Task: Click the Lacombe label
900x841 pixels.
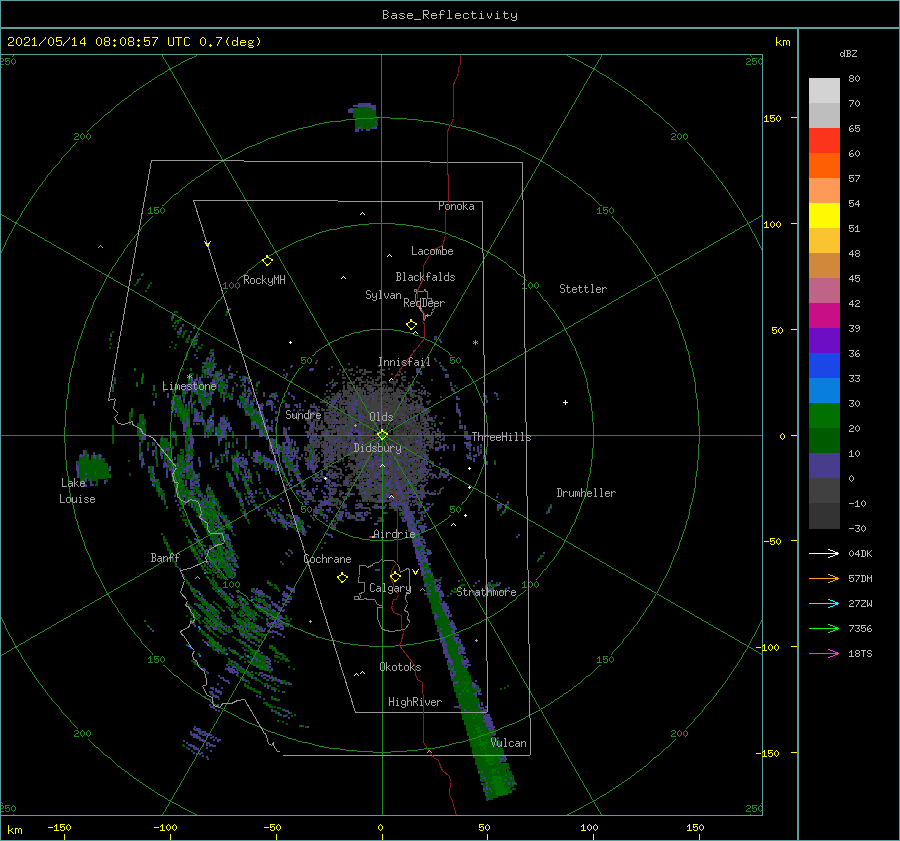Action: (432, 251)
